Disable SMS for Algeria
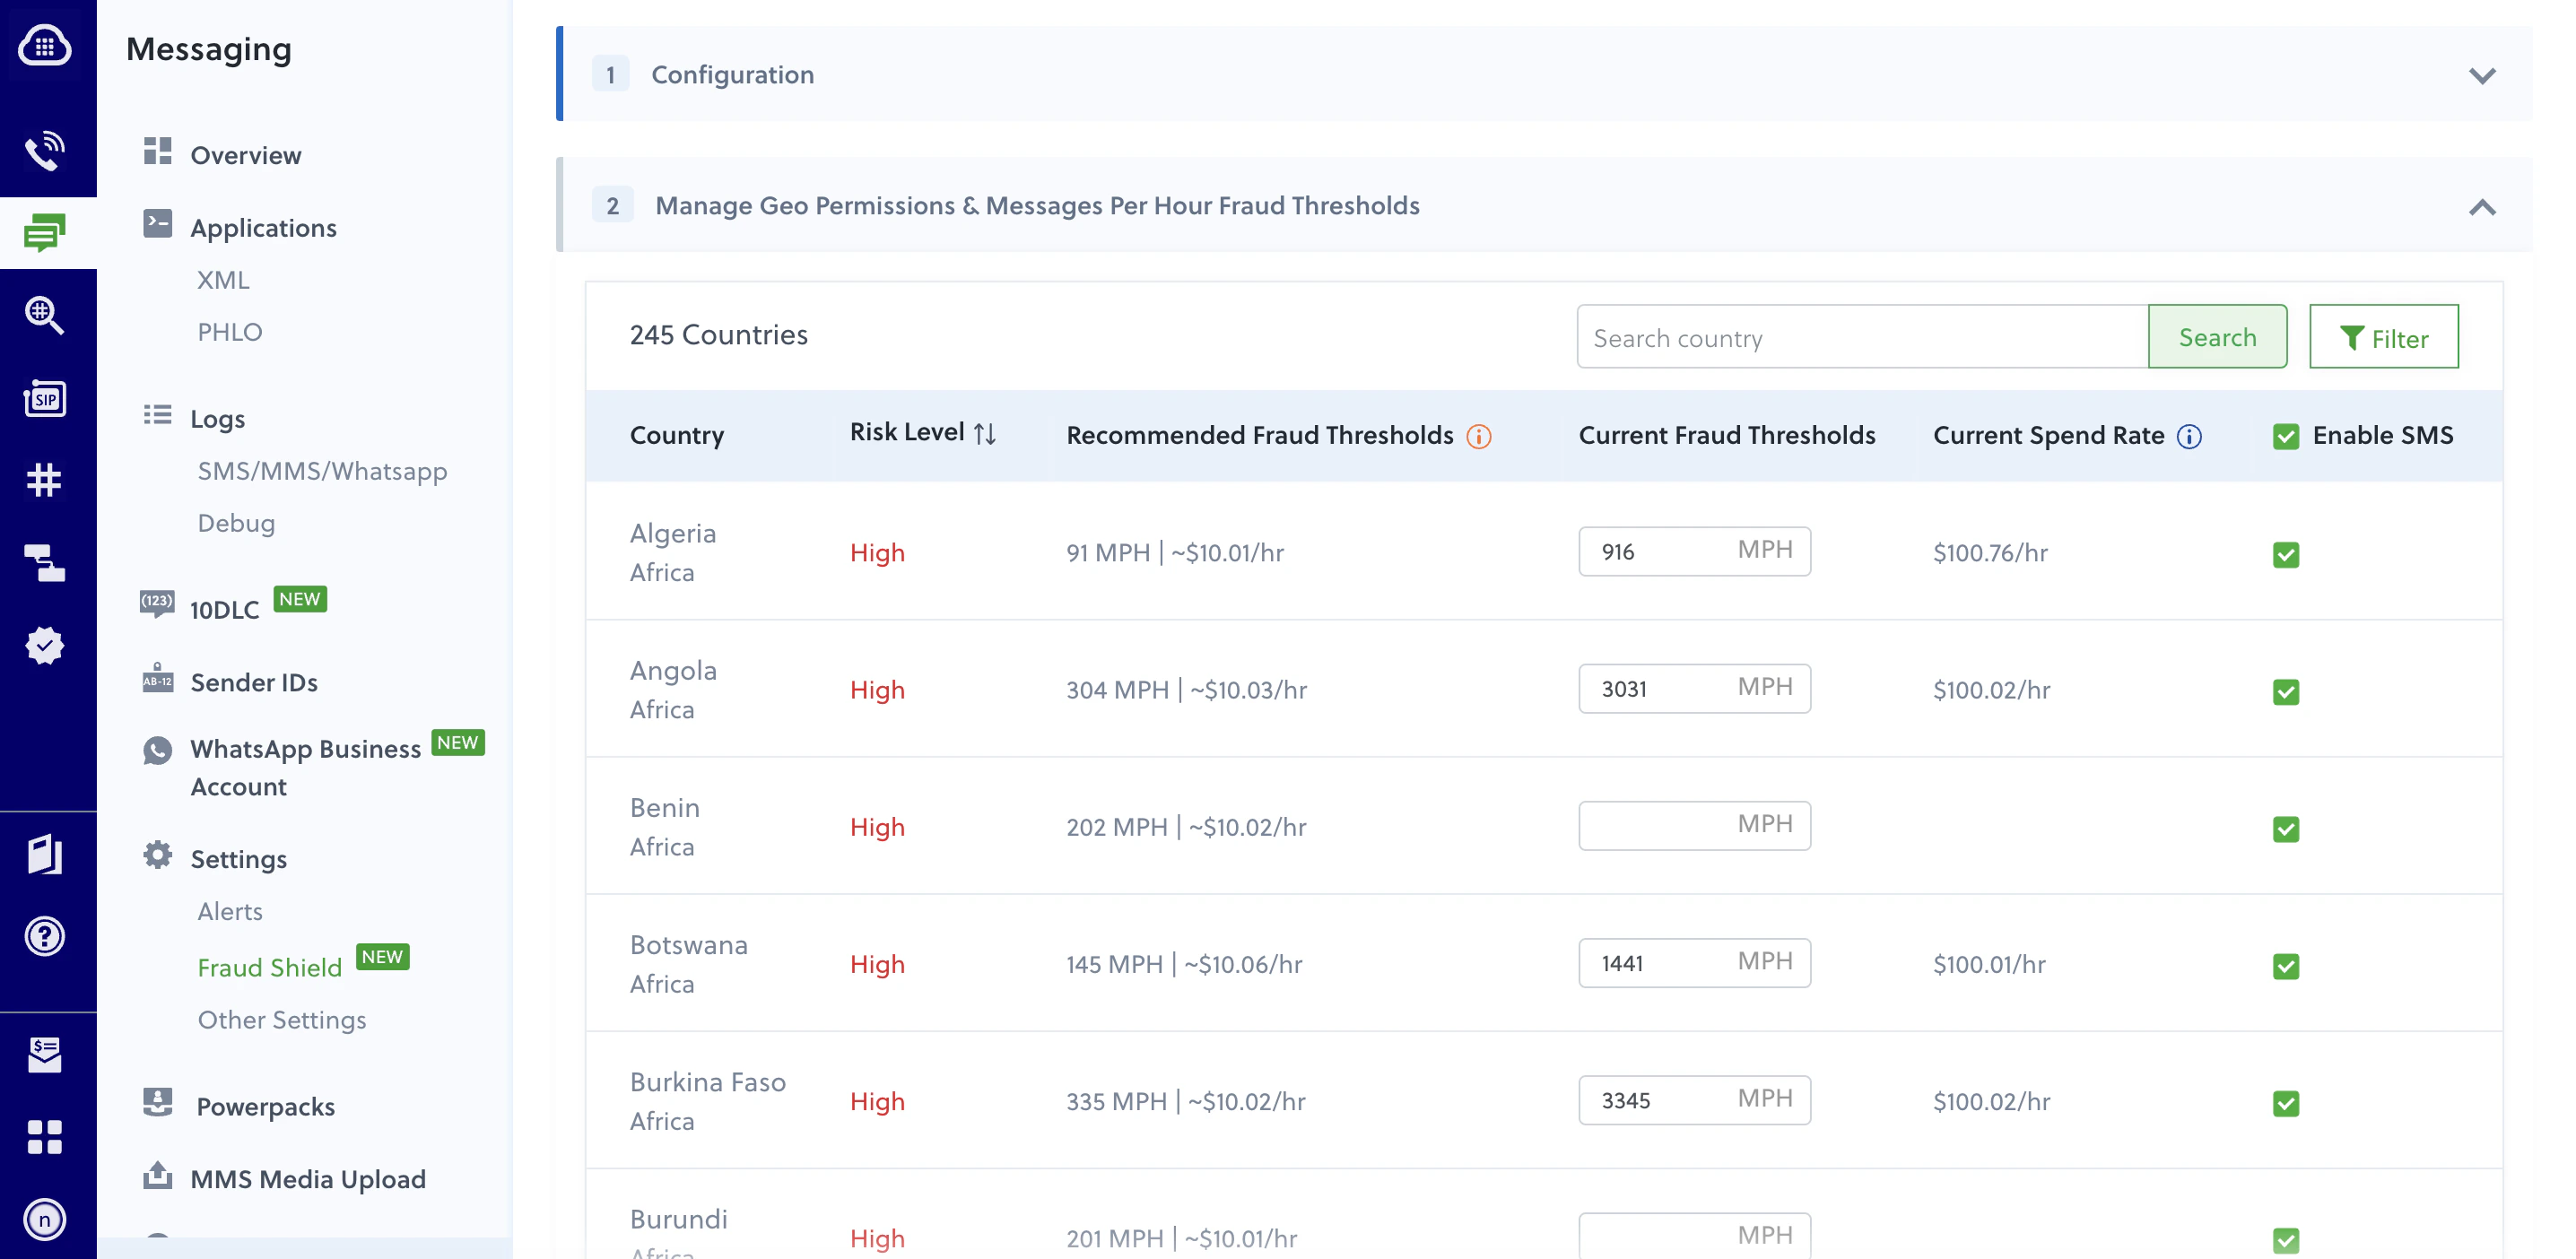2576x1259 pixels. 2285,555
